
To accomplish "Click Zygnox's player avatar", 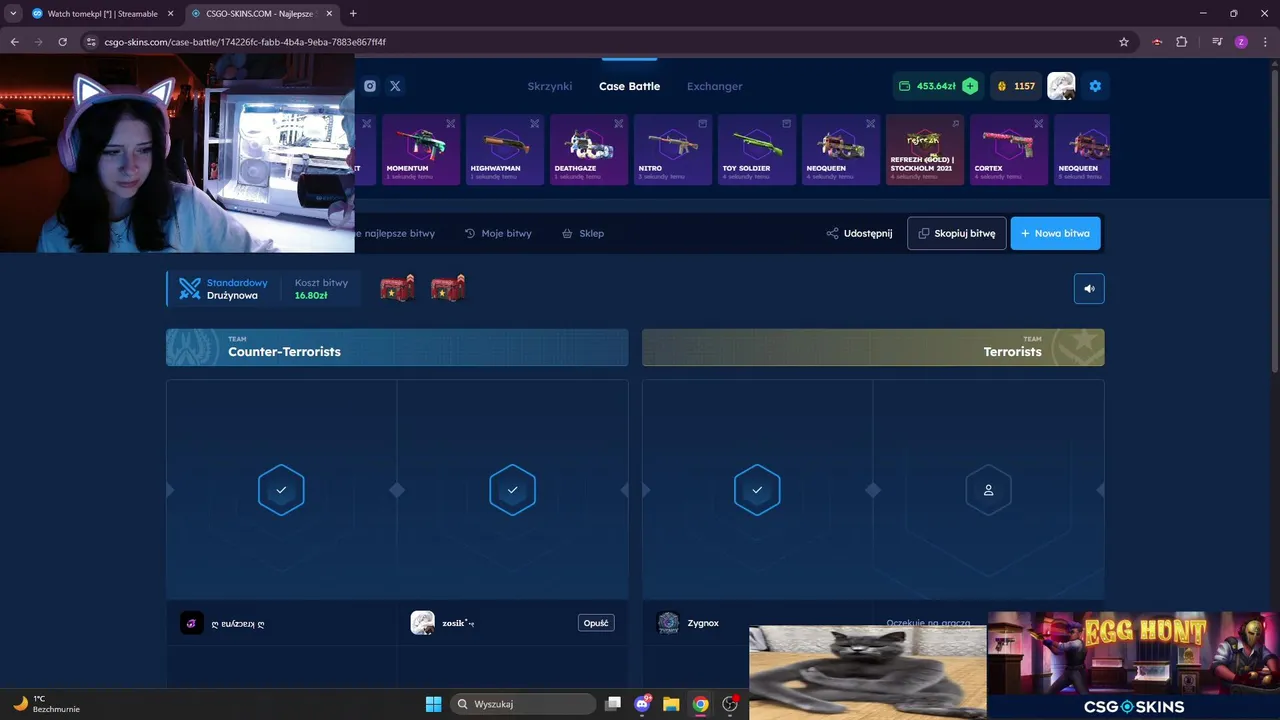I will pos(668,623).
